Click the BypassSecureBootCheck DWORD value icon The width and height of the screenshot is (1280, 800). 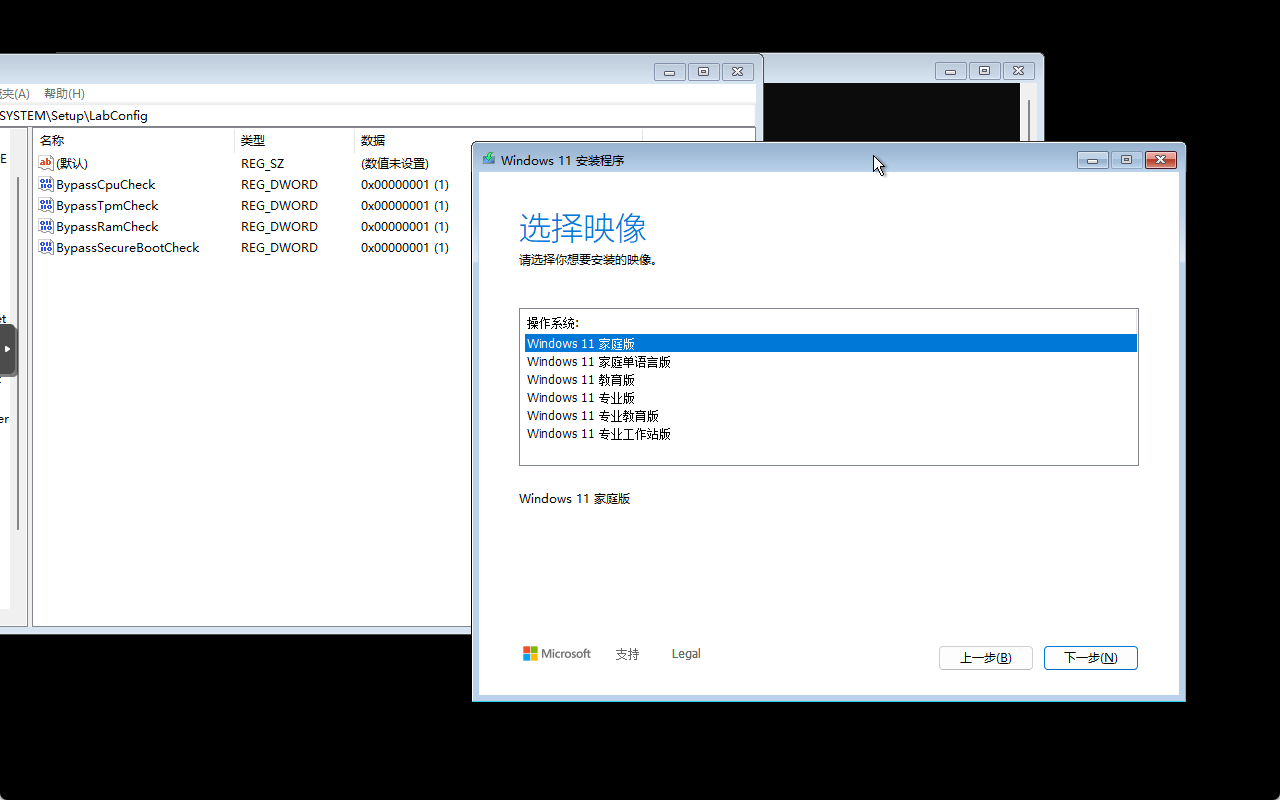coord(45,247)
